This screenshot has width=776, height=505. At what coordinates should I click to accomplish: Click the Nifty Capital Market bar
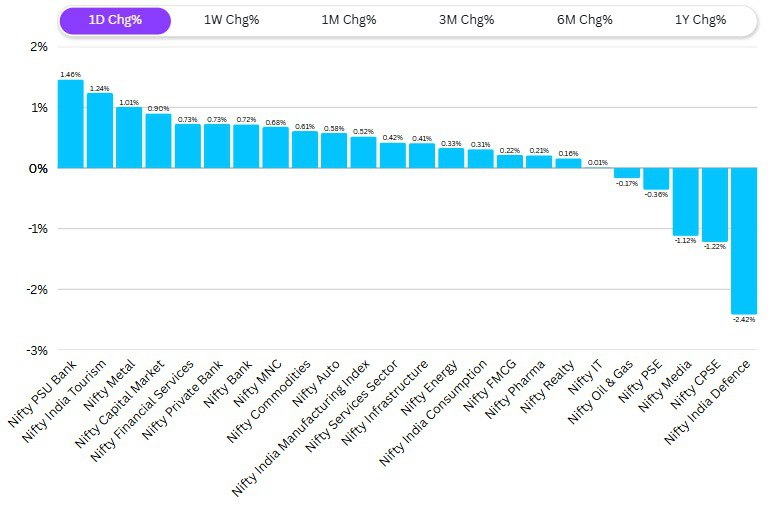(x=158, y=141)
